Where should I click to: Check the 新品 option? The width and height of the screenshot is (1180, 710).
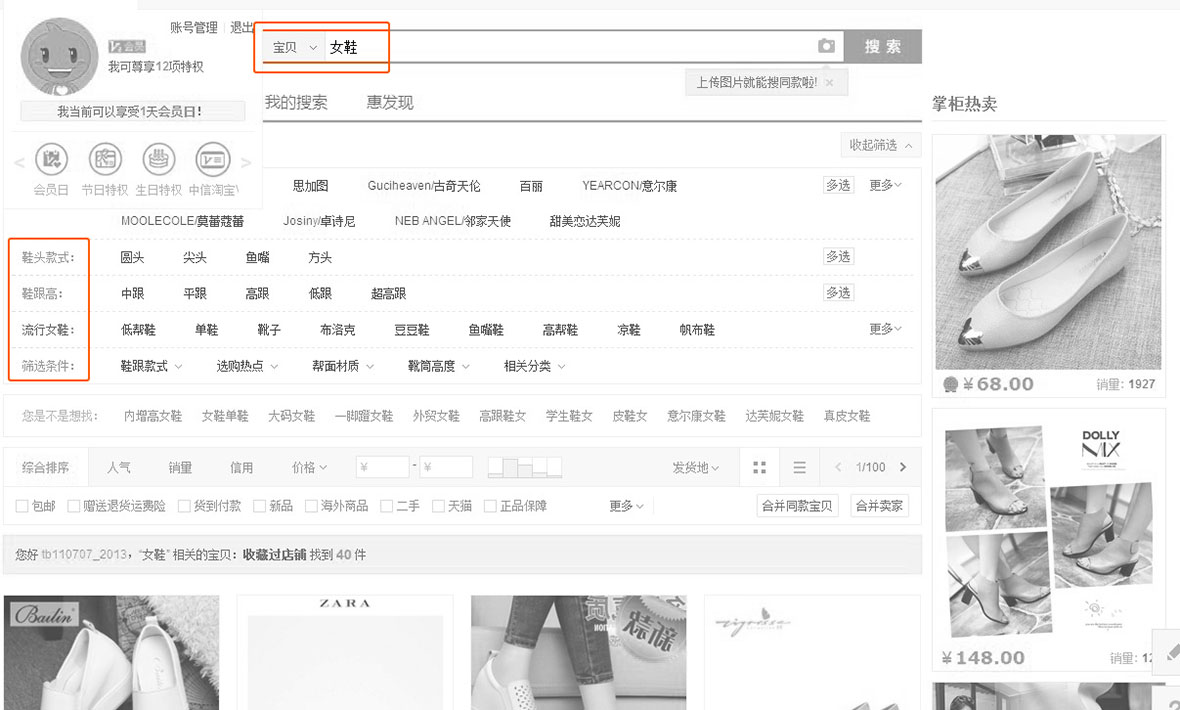click(x=260, y=506)
